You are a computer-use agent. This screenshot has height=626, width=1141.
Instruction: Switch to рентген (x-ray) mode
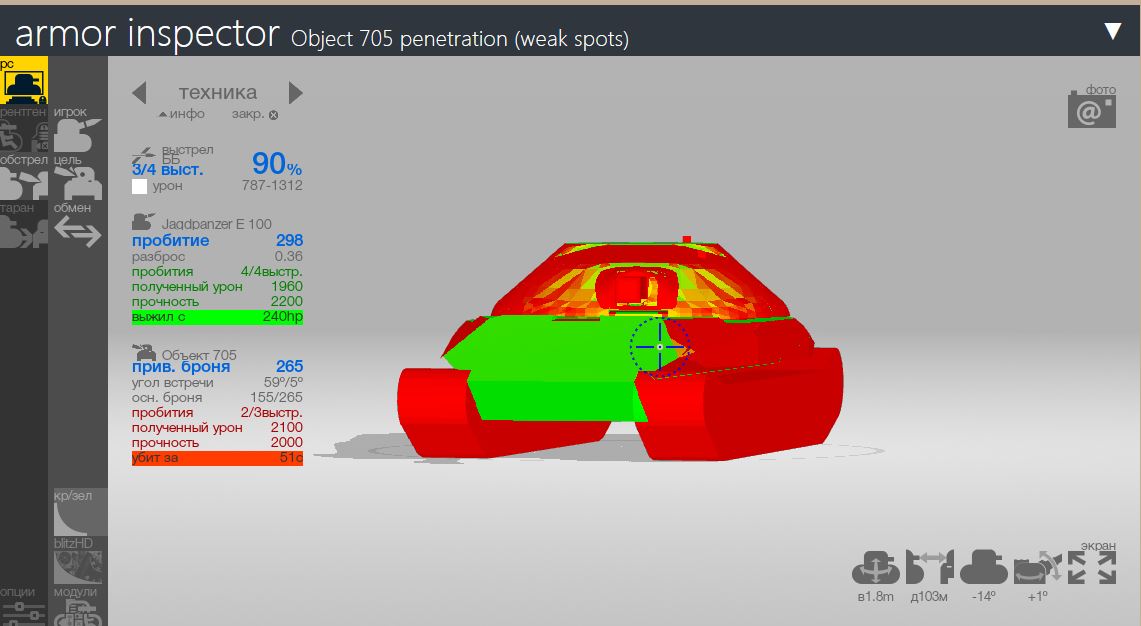24,130
